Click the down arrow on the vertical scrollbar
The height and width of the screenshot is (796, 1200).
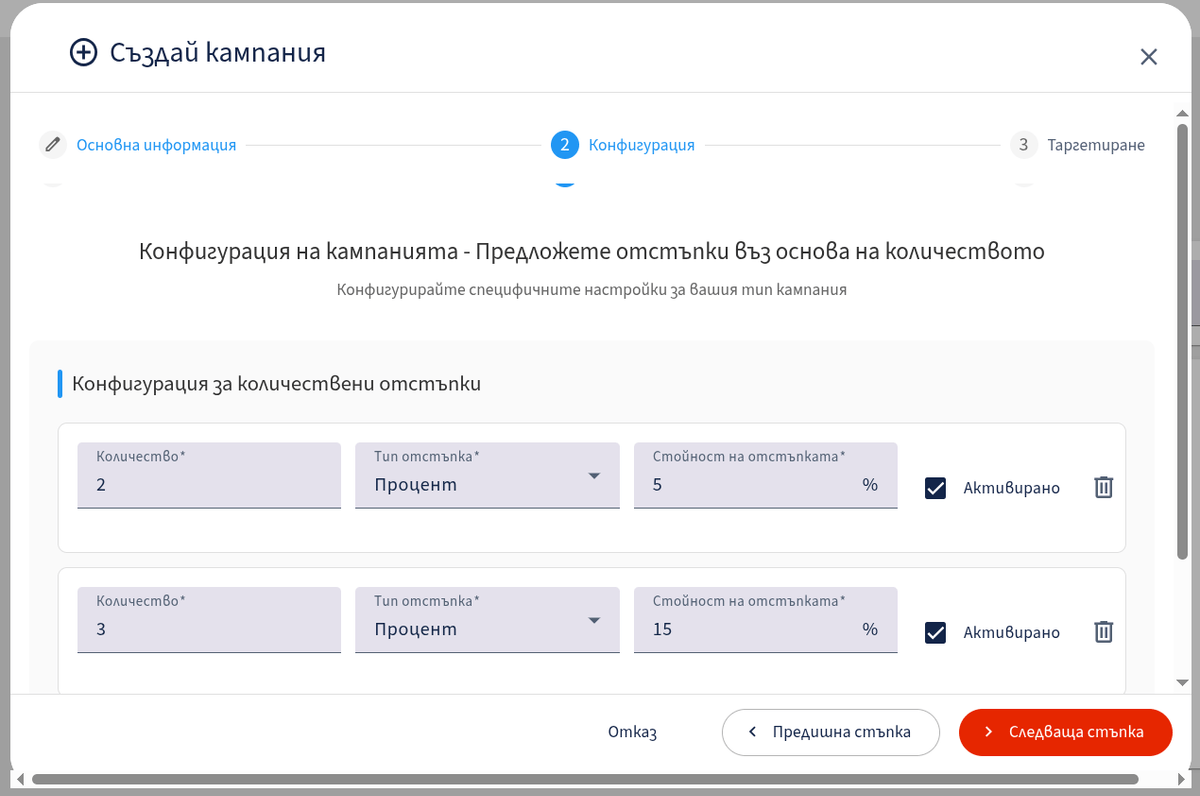1182,682
